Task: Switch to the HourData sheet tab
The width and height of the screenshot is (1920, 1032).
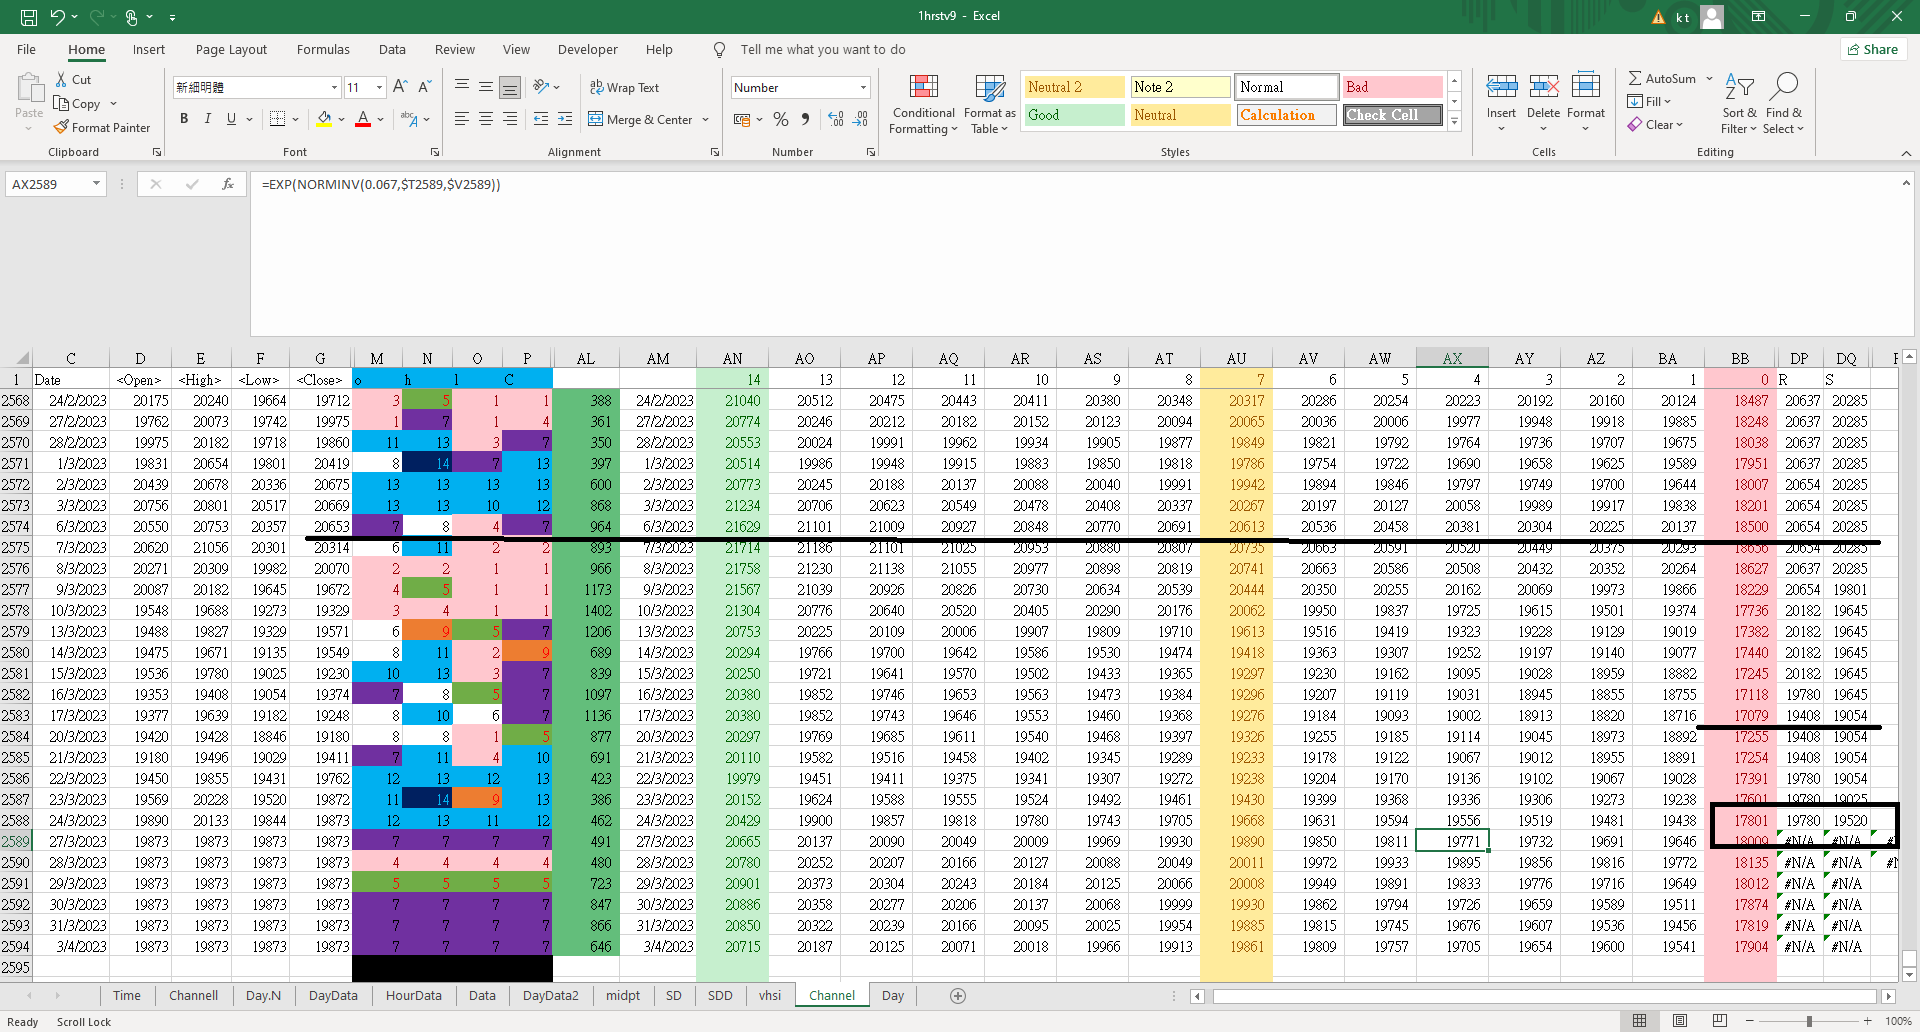Action: 413,996
